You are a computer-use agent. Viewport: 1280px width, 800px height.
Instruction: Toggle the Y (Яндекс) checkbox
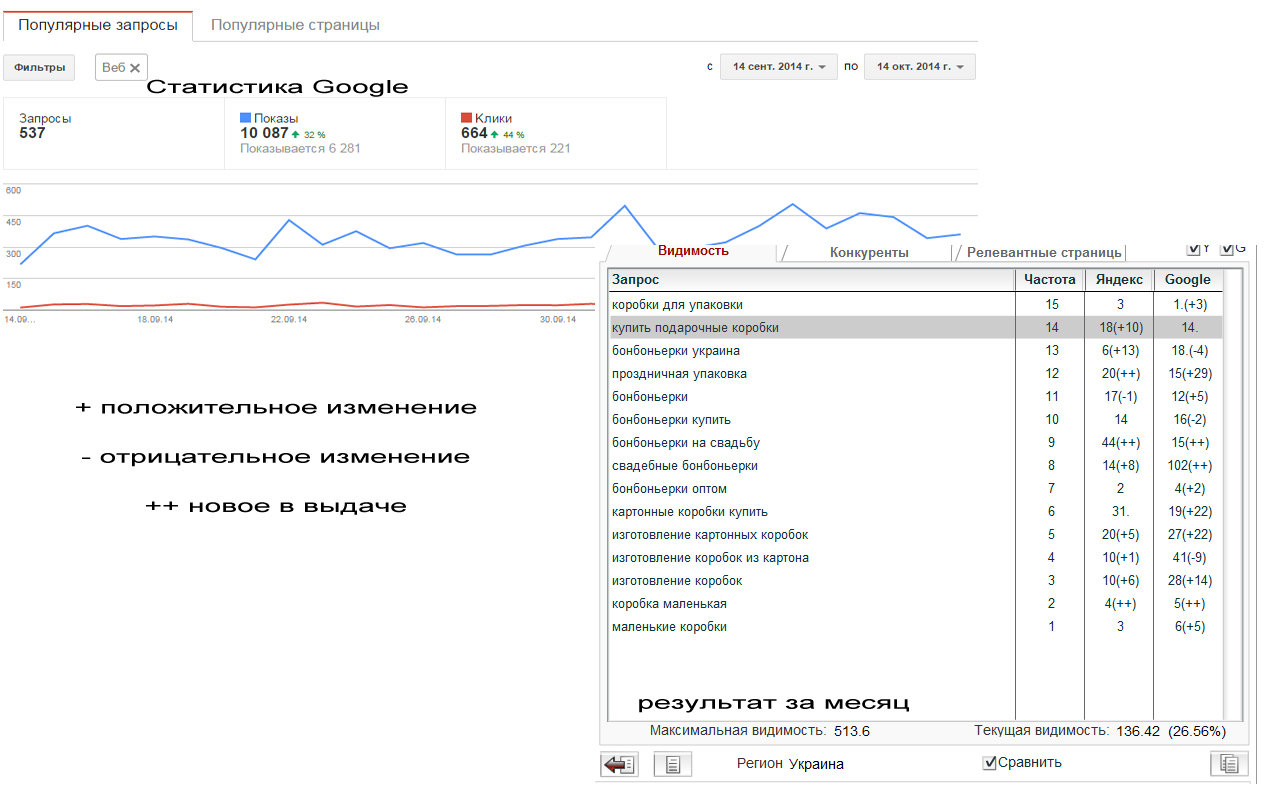point(1193,248)
